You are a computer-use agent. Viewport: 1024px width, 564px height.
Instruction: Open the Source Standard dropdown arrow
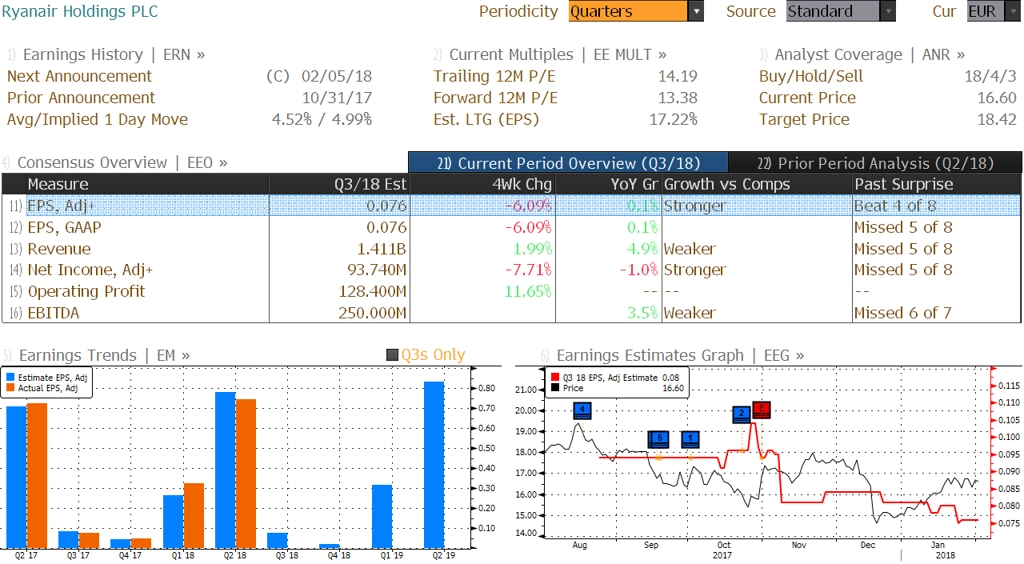coord(888,11)
